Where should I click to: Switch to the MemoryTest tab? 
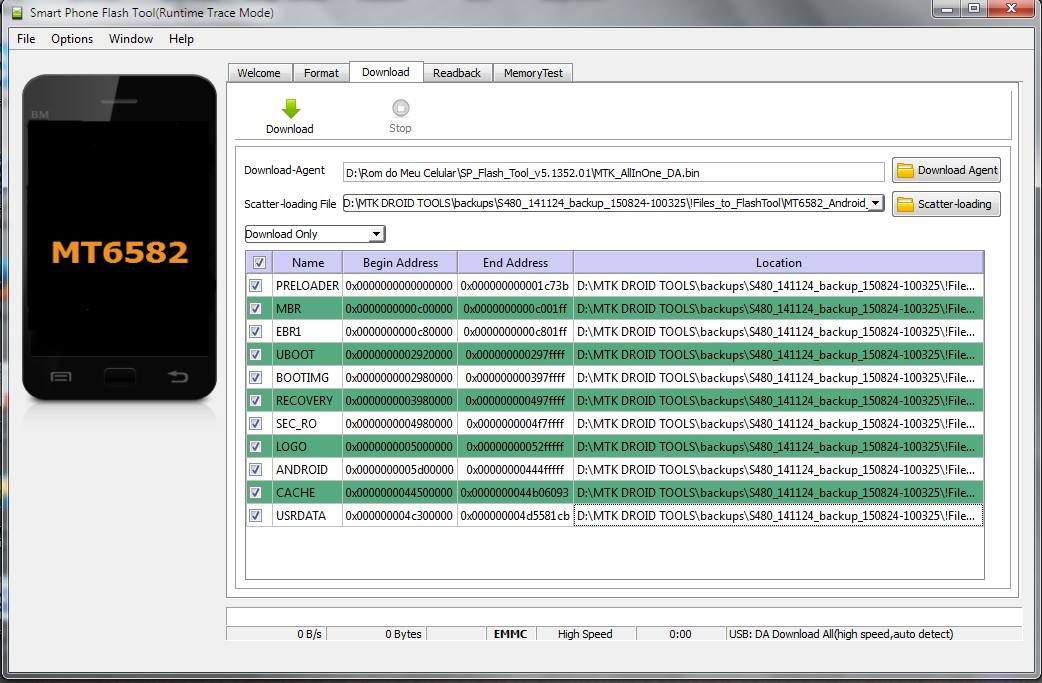[533, 73]
